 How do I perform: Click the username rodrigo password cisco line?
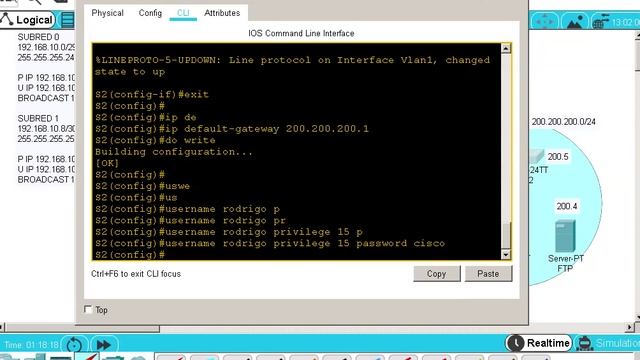click(270, 244)
